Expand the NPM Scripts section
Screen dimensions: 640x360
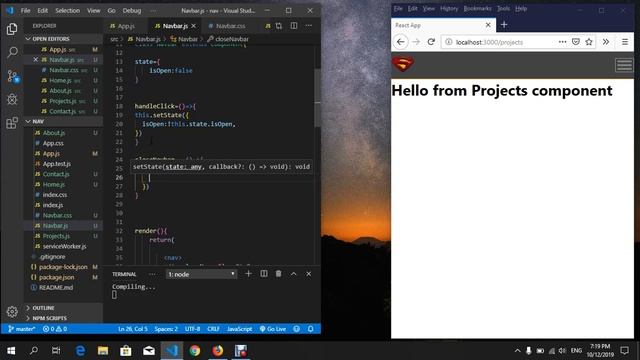tap(63, 318)
